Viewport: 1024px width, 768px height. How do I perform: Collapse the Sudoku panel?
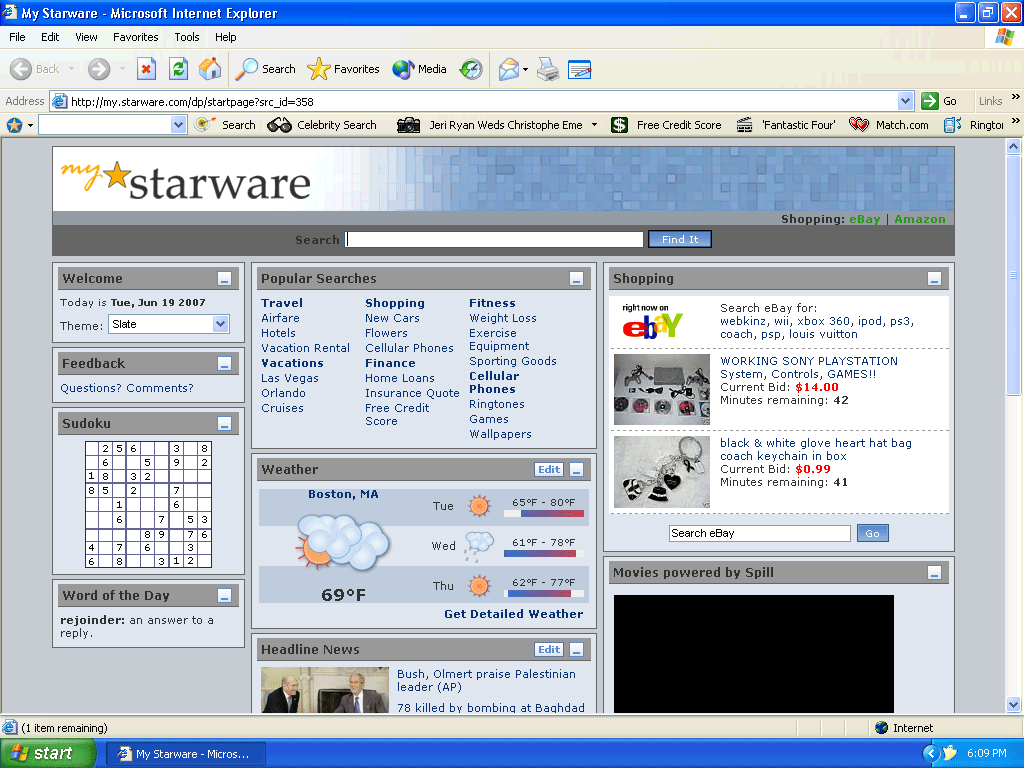tap(225, 424)
